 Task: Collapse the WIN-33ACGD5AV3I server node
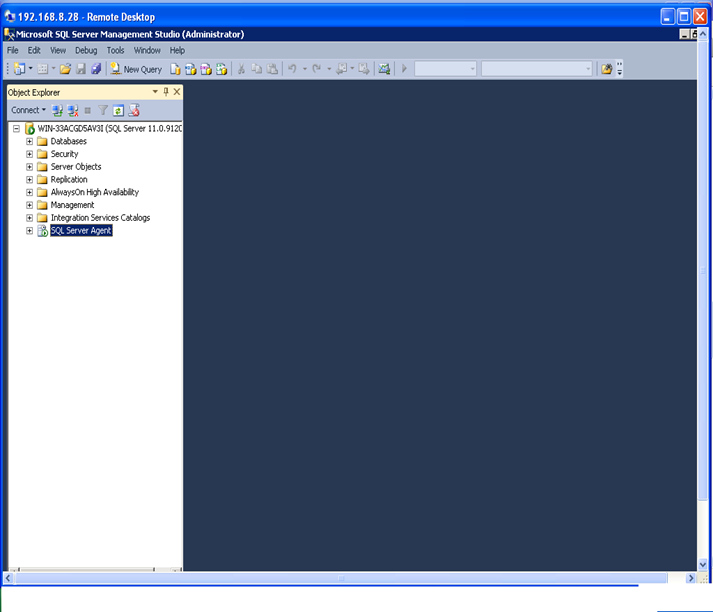coord(16,129)
